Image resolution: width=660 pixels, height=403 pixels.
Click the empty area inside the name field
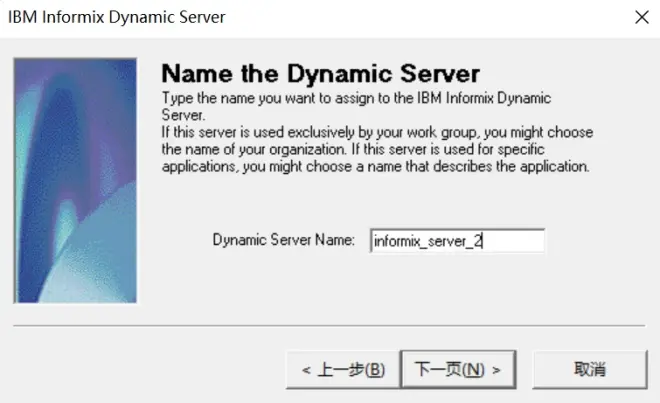click(514, 241)
